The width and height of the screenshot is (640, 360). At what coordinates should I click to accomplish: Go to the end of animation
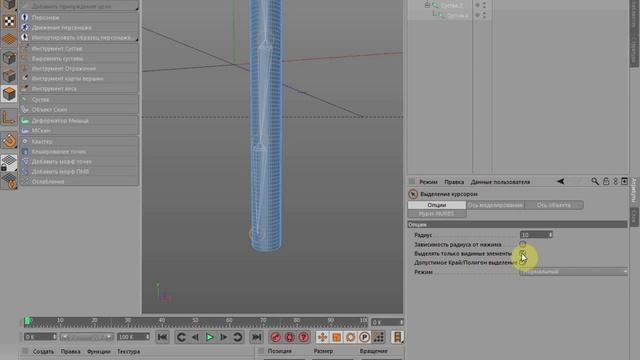tap(256, 337)
